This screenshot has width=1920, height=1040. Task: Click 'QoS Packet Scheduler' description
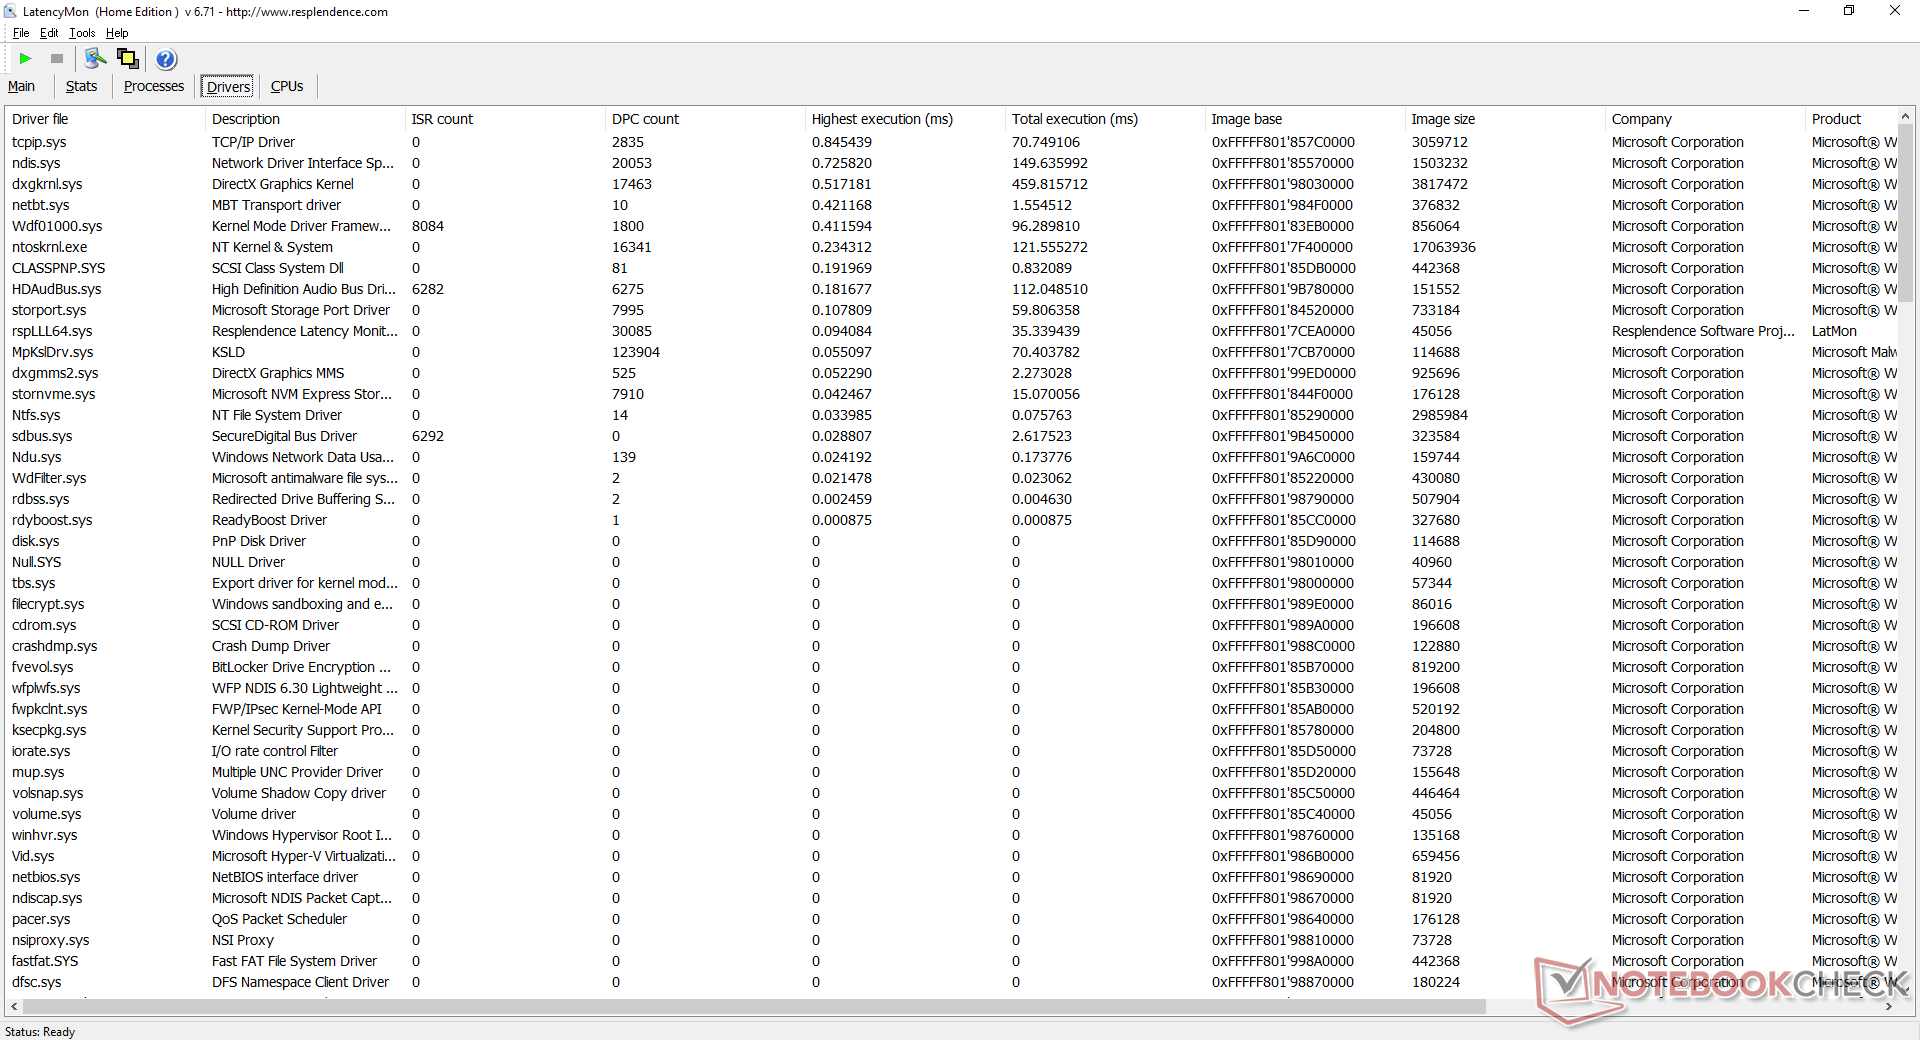[279, 919]
